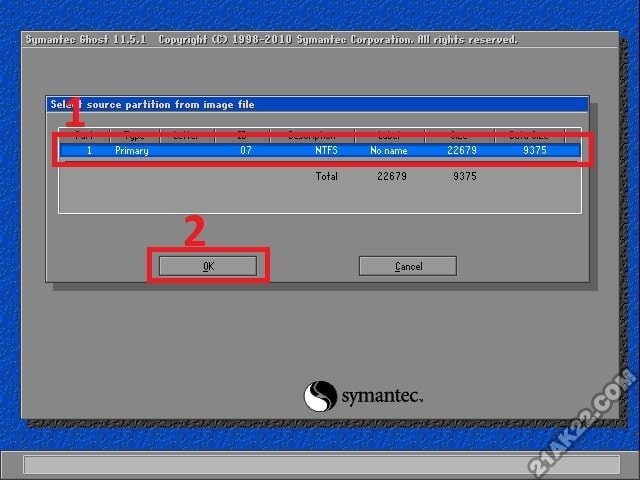The image size is (640, 480).
Task: Select partition row 1 Primary
Action: click(320, 150)
